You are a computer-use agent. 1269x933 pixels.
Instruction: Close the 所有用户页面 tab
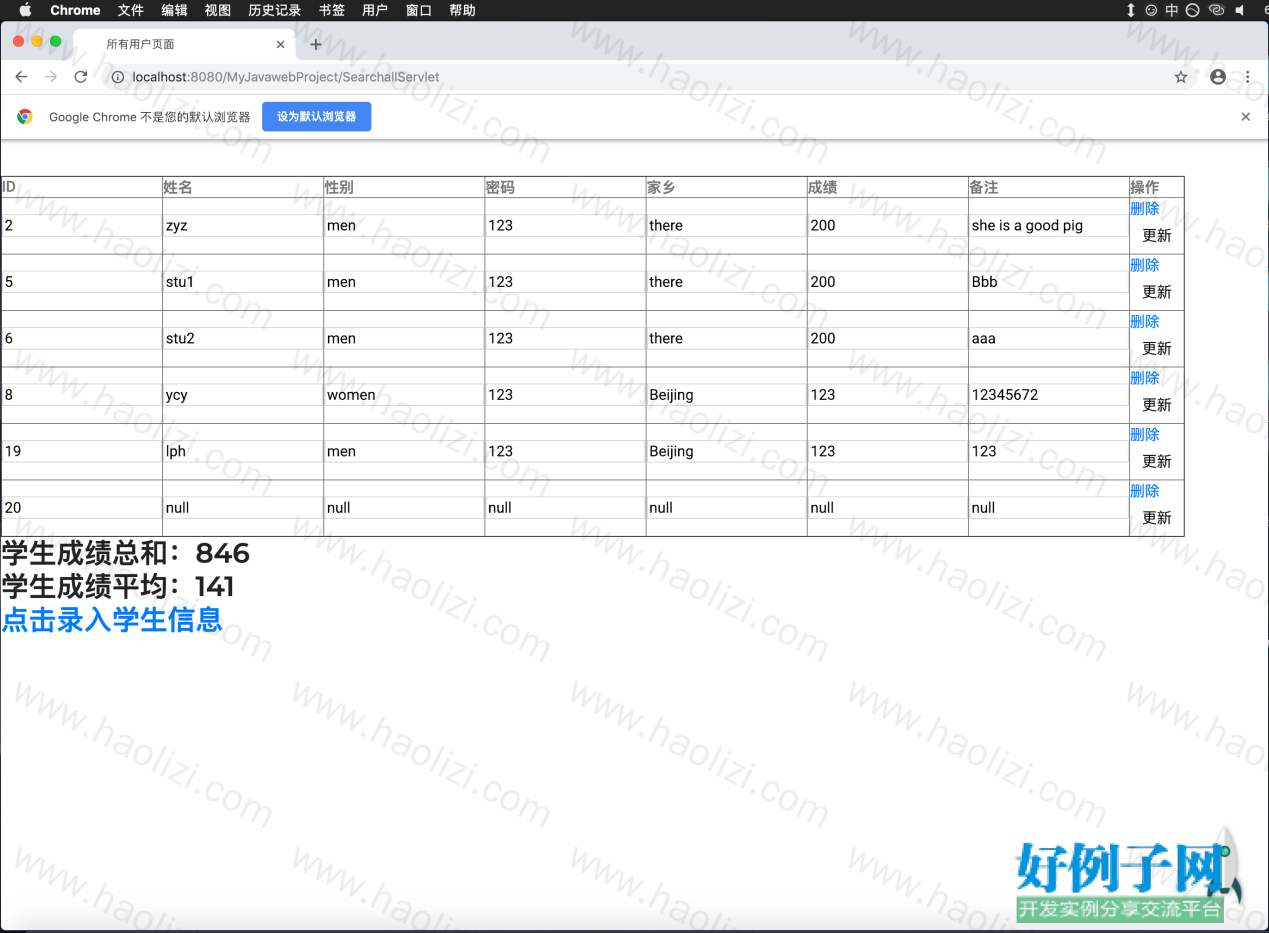pyautogui.click(x=281, y=44)
